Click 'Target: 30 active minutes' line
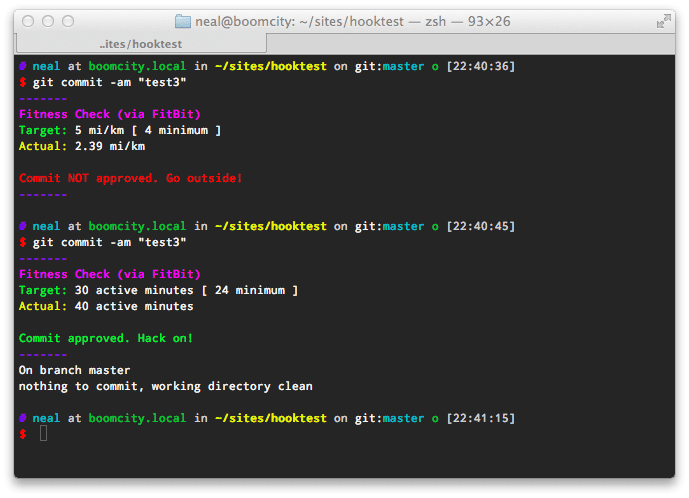 [x=158, y=291]
